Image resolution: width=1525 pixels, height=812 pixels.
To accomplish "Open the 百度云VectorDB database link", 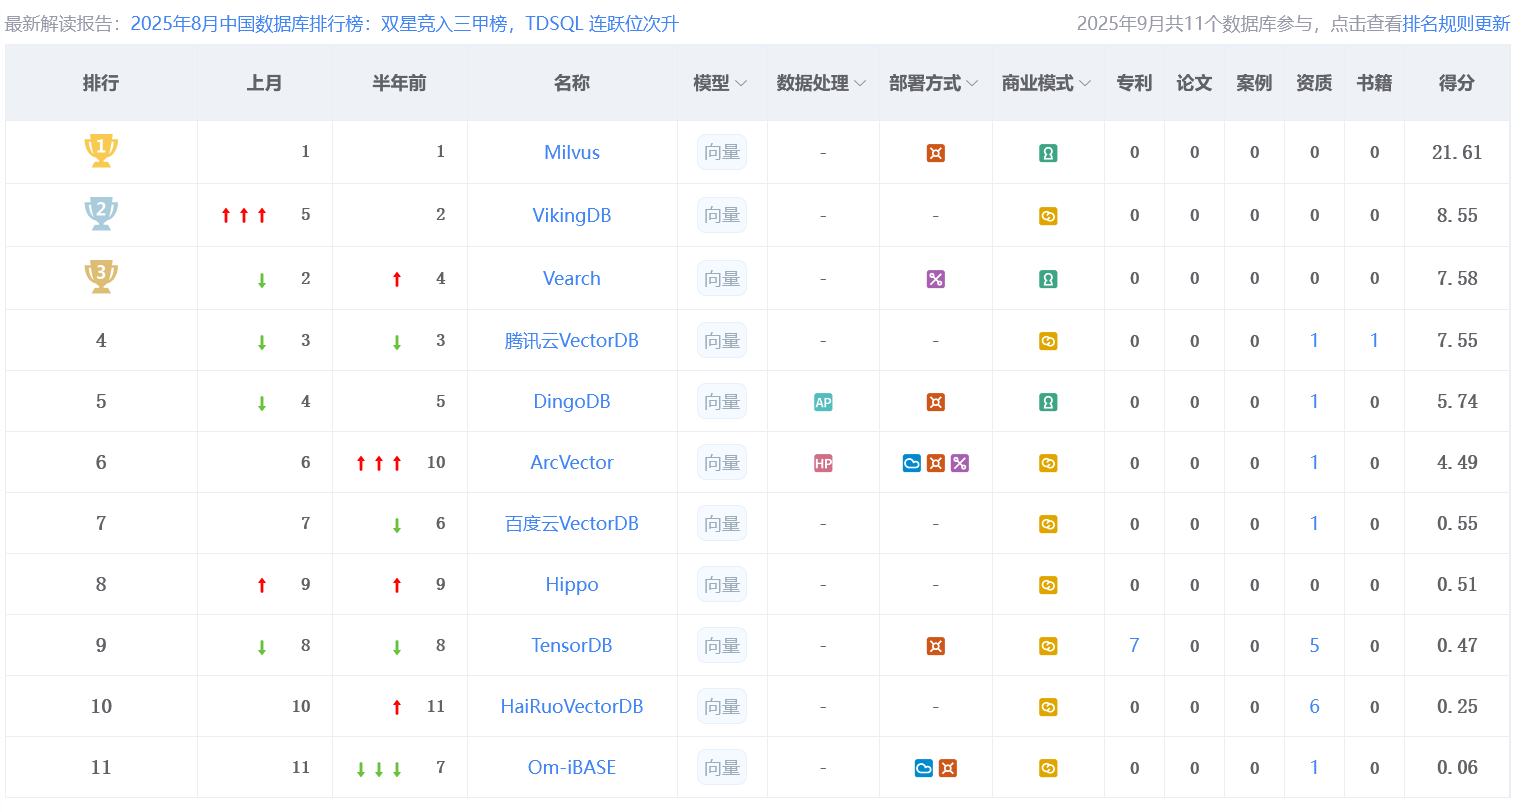I will (x=572, y=523).
